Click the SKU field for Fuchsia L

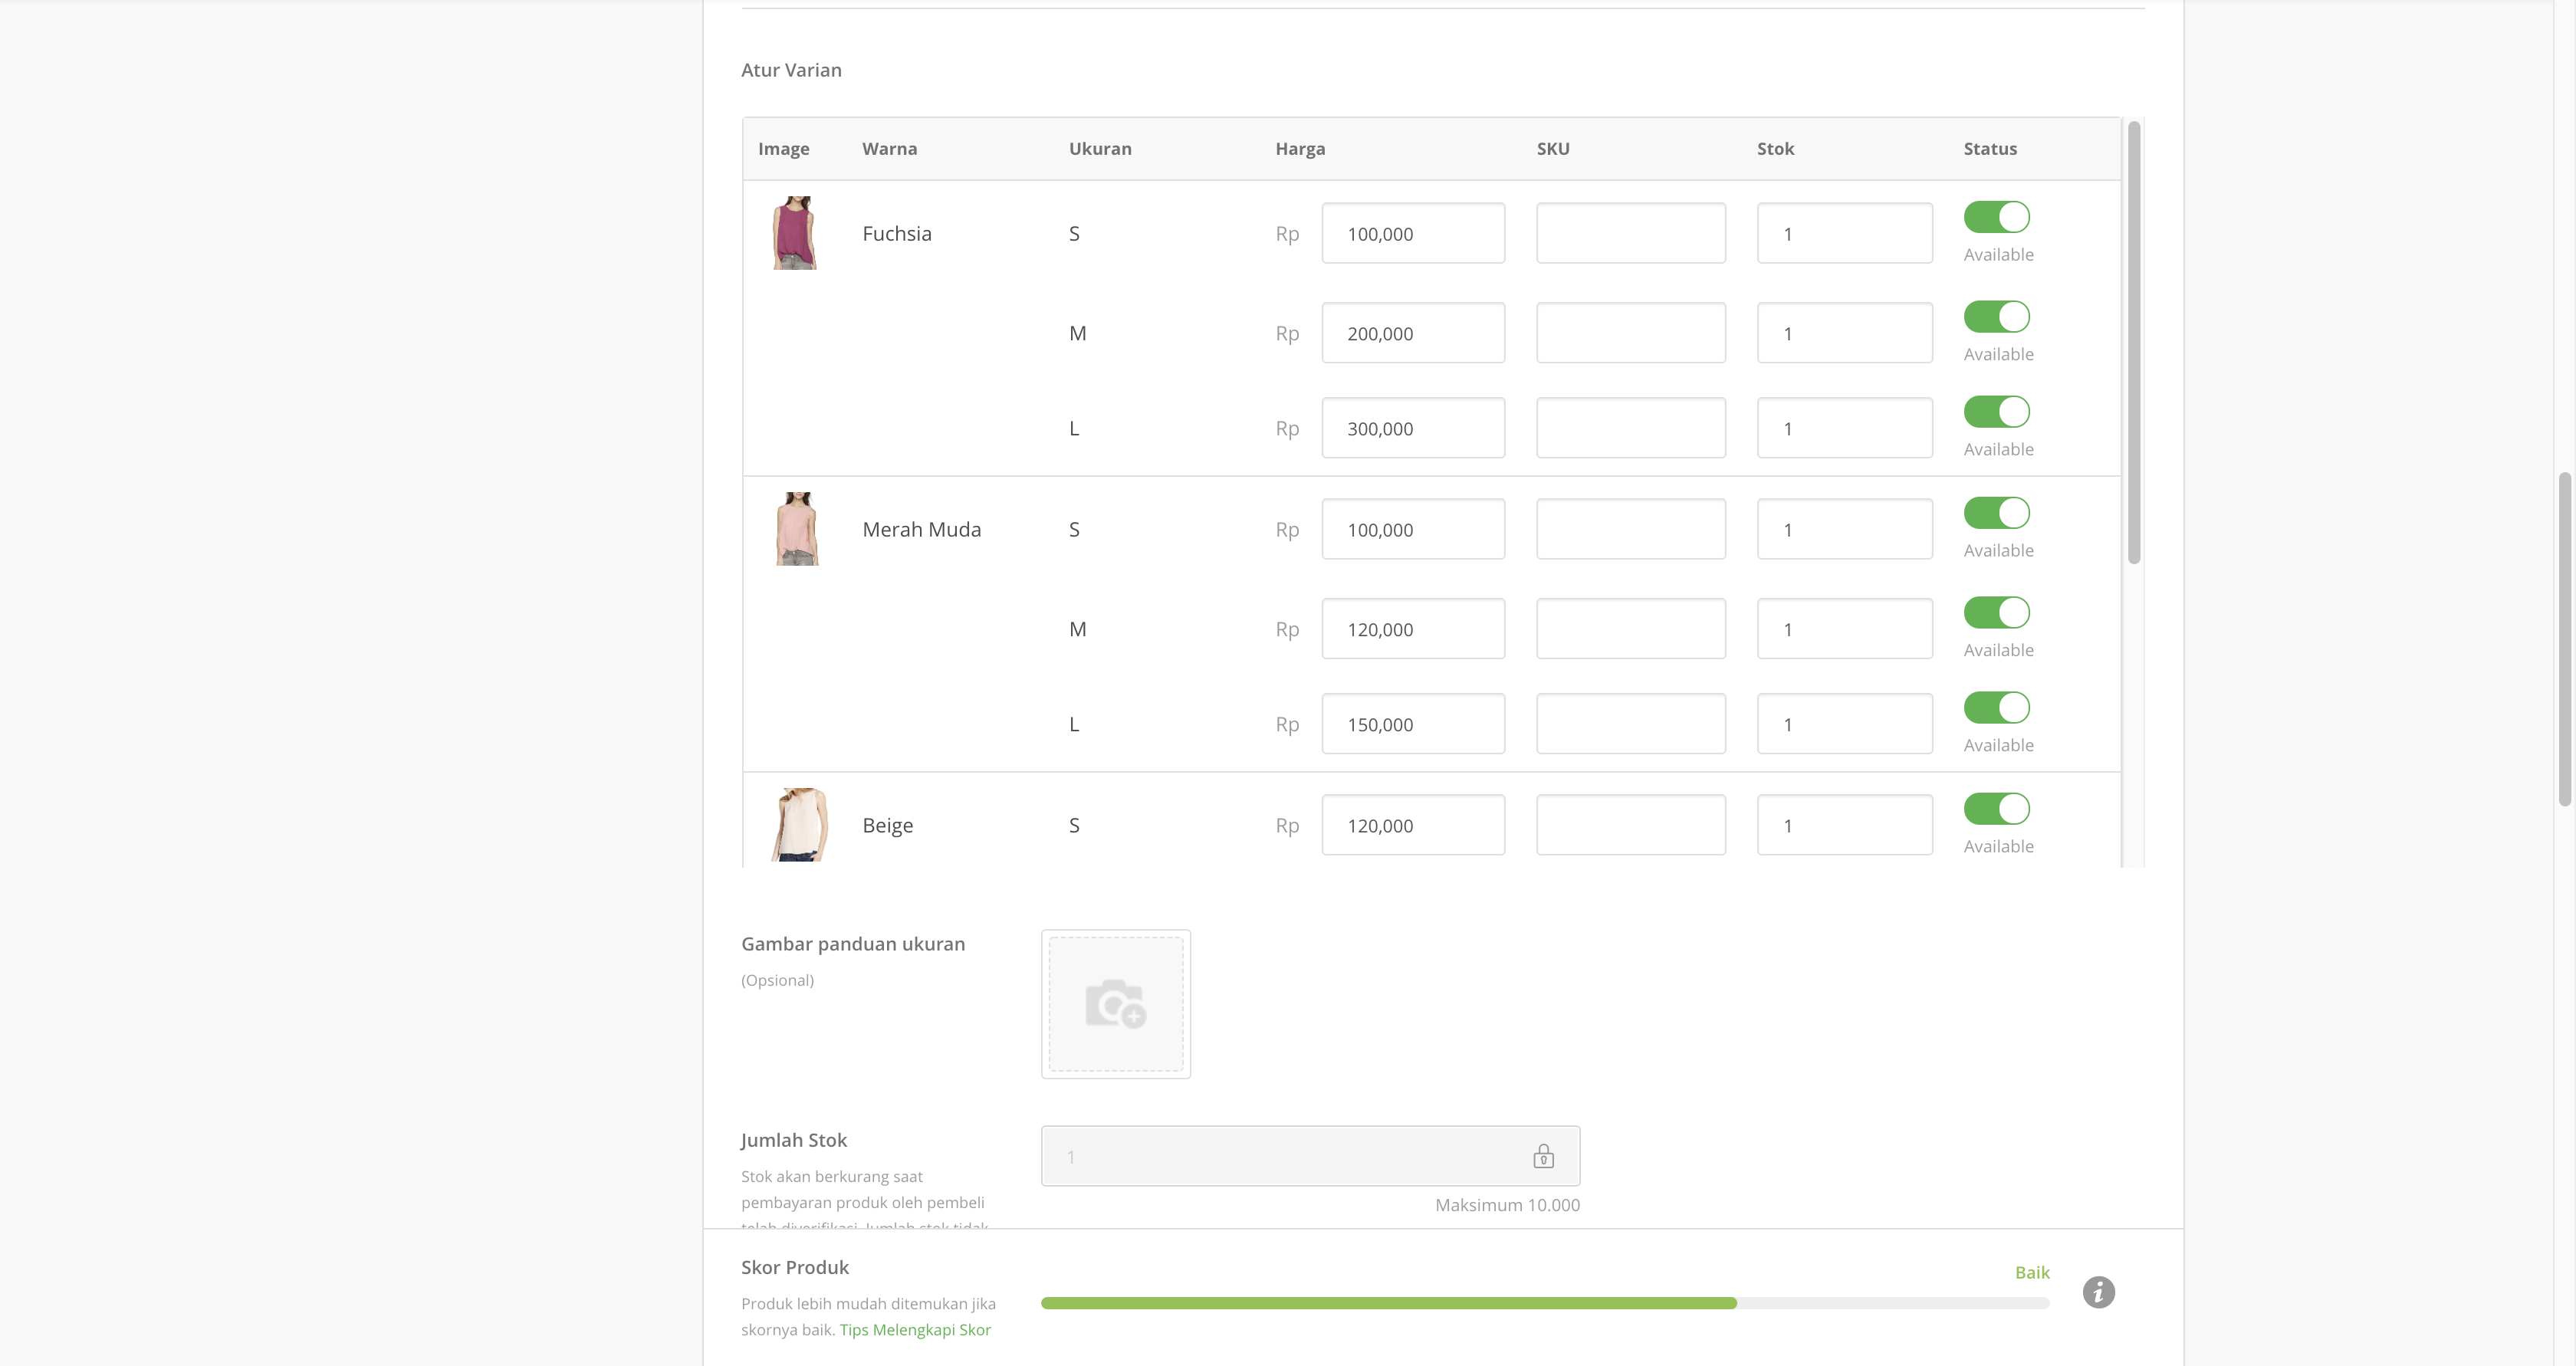pyautogui.click(x=1631, y=428)
